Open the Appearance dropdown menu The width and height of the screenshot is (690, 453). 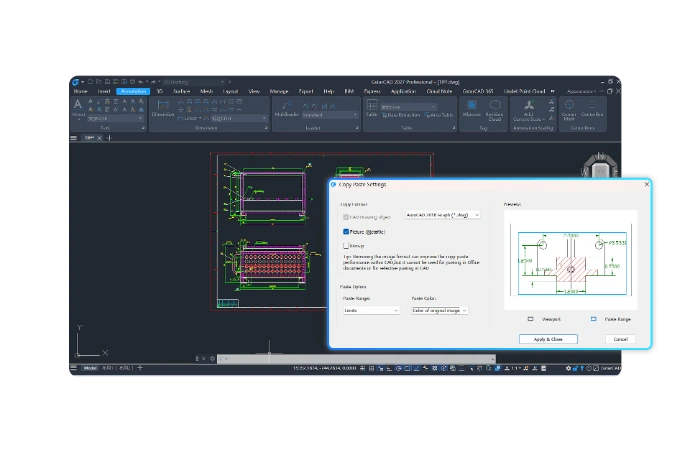pyautogui.click(x=581, y=91)
